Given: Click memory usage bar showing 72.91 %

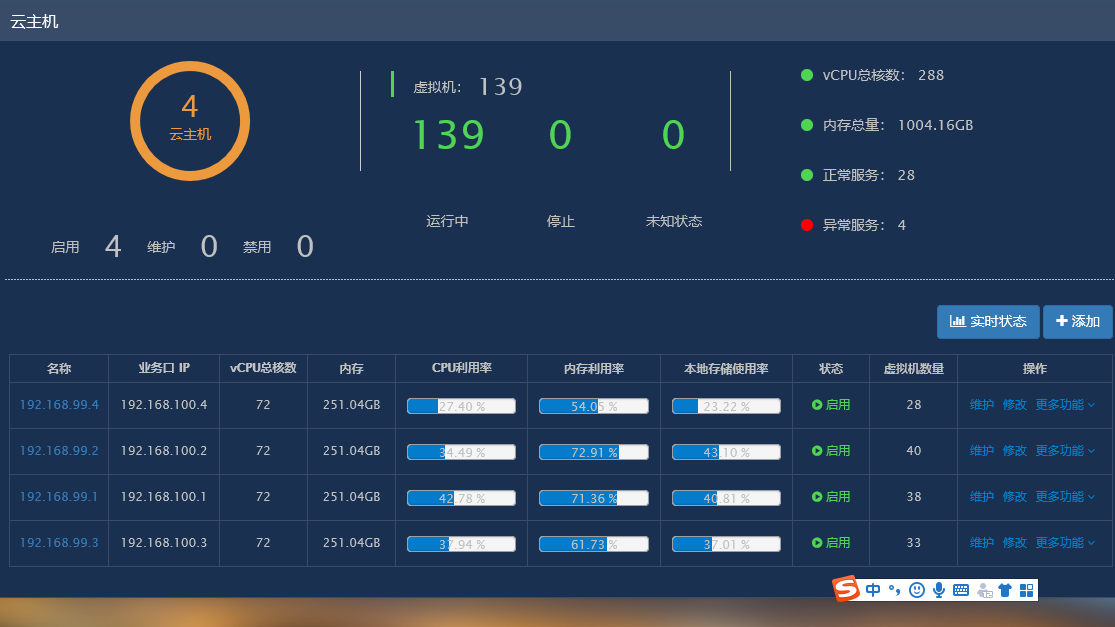Looking at the screenshot, I should [594, 452].
